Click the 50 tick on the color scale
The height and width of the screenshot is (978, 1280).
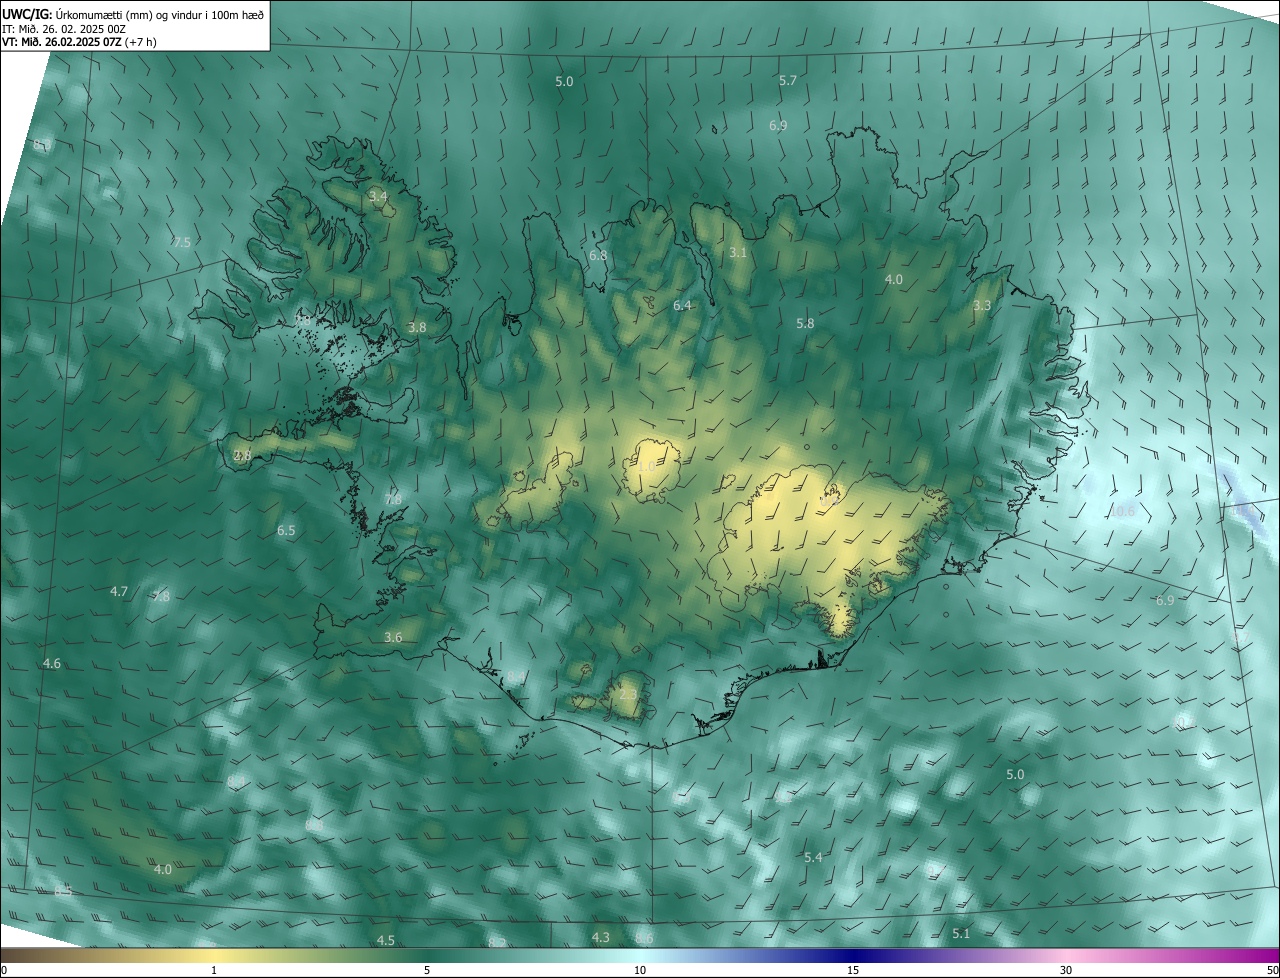1272,971
